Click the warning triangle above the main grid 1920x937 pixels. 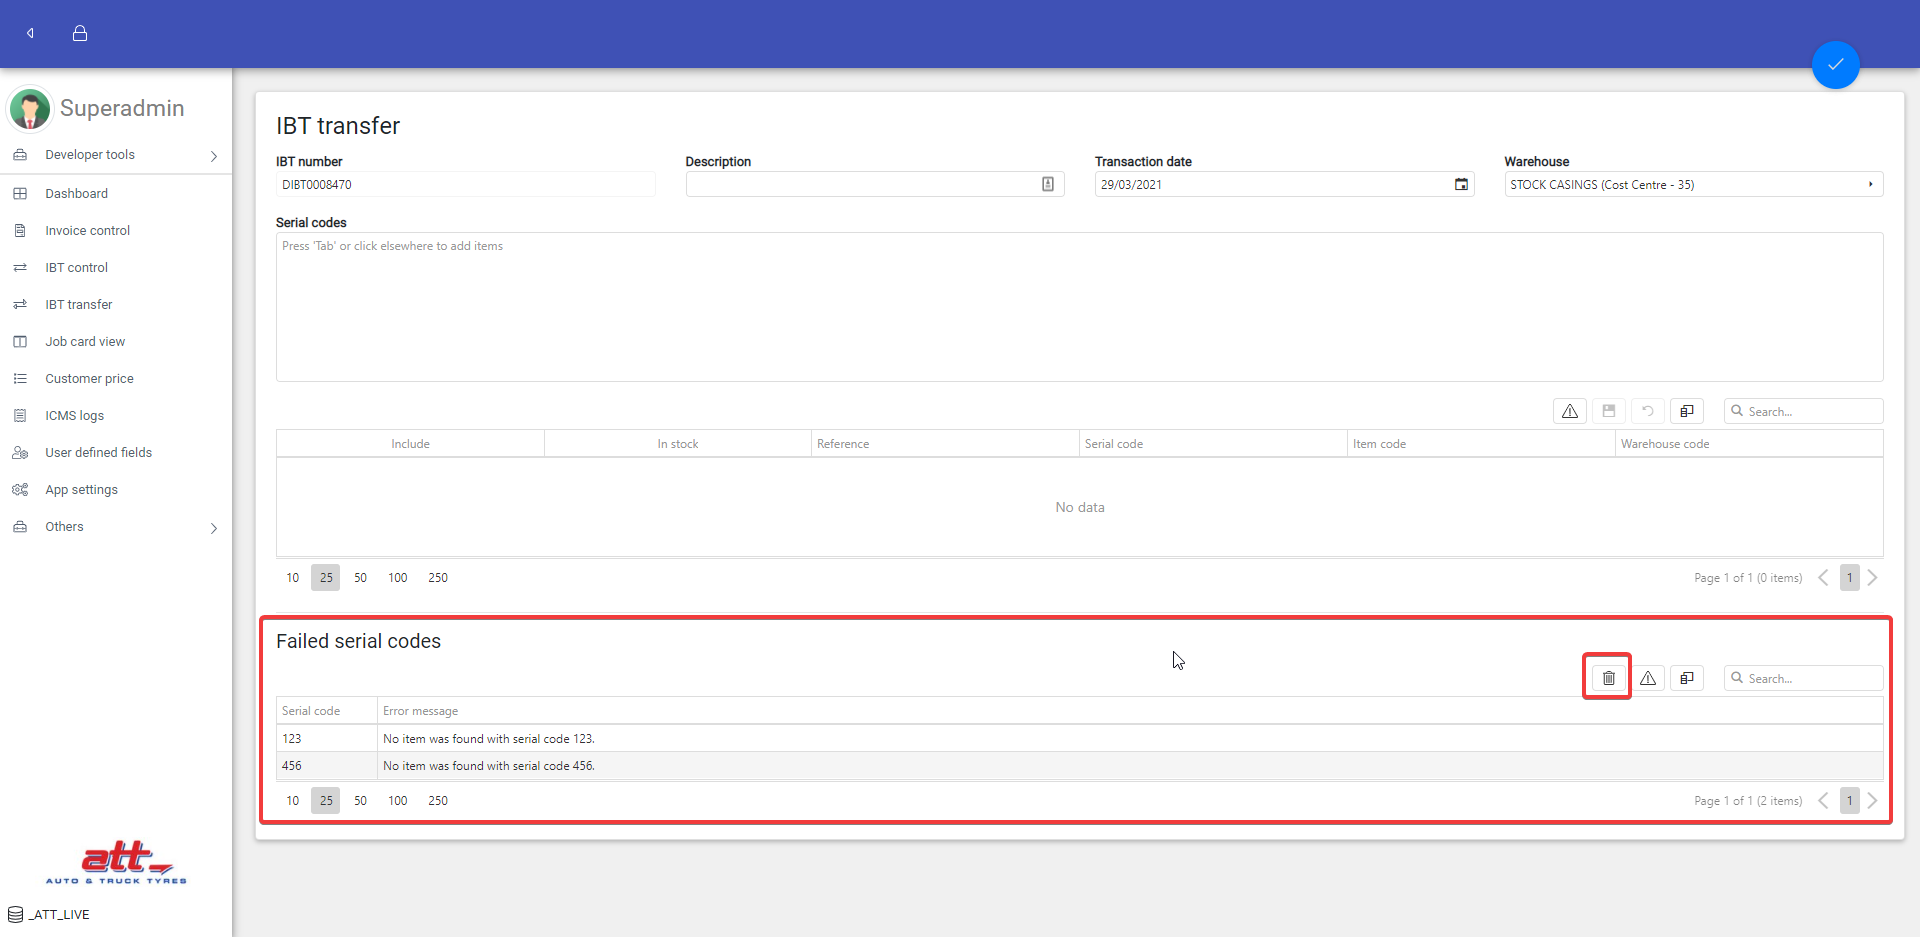click(x=1570, y=411)
